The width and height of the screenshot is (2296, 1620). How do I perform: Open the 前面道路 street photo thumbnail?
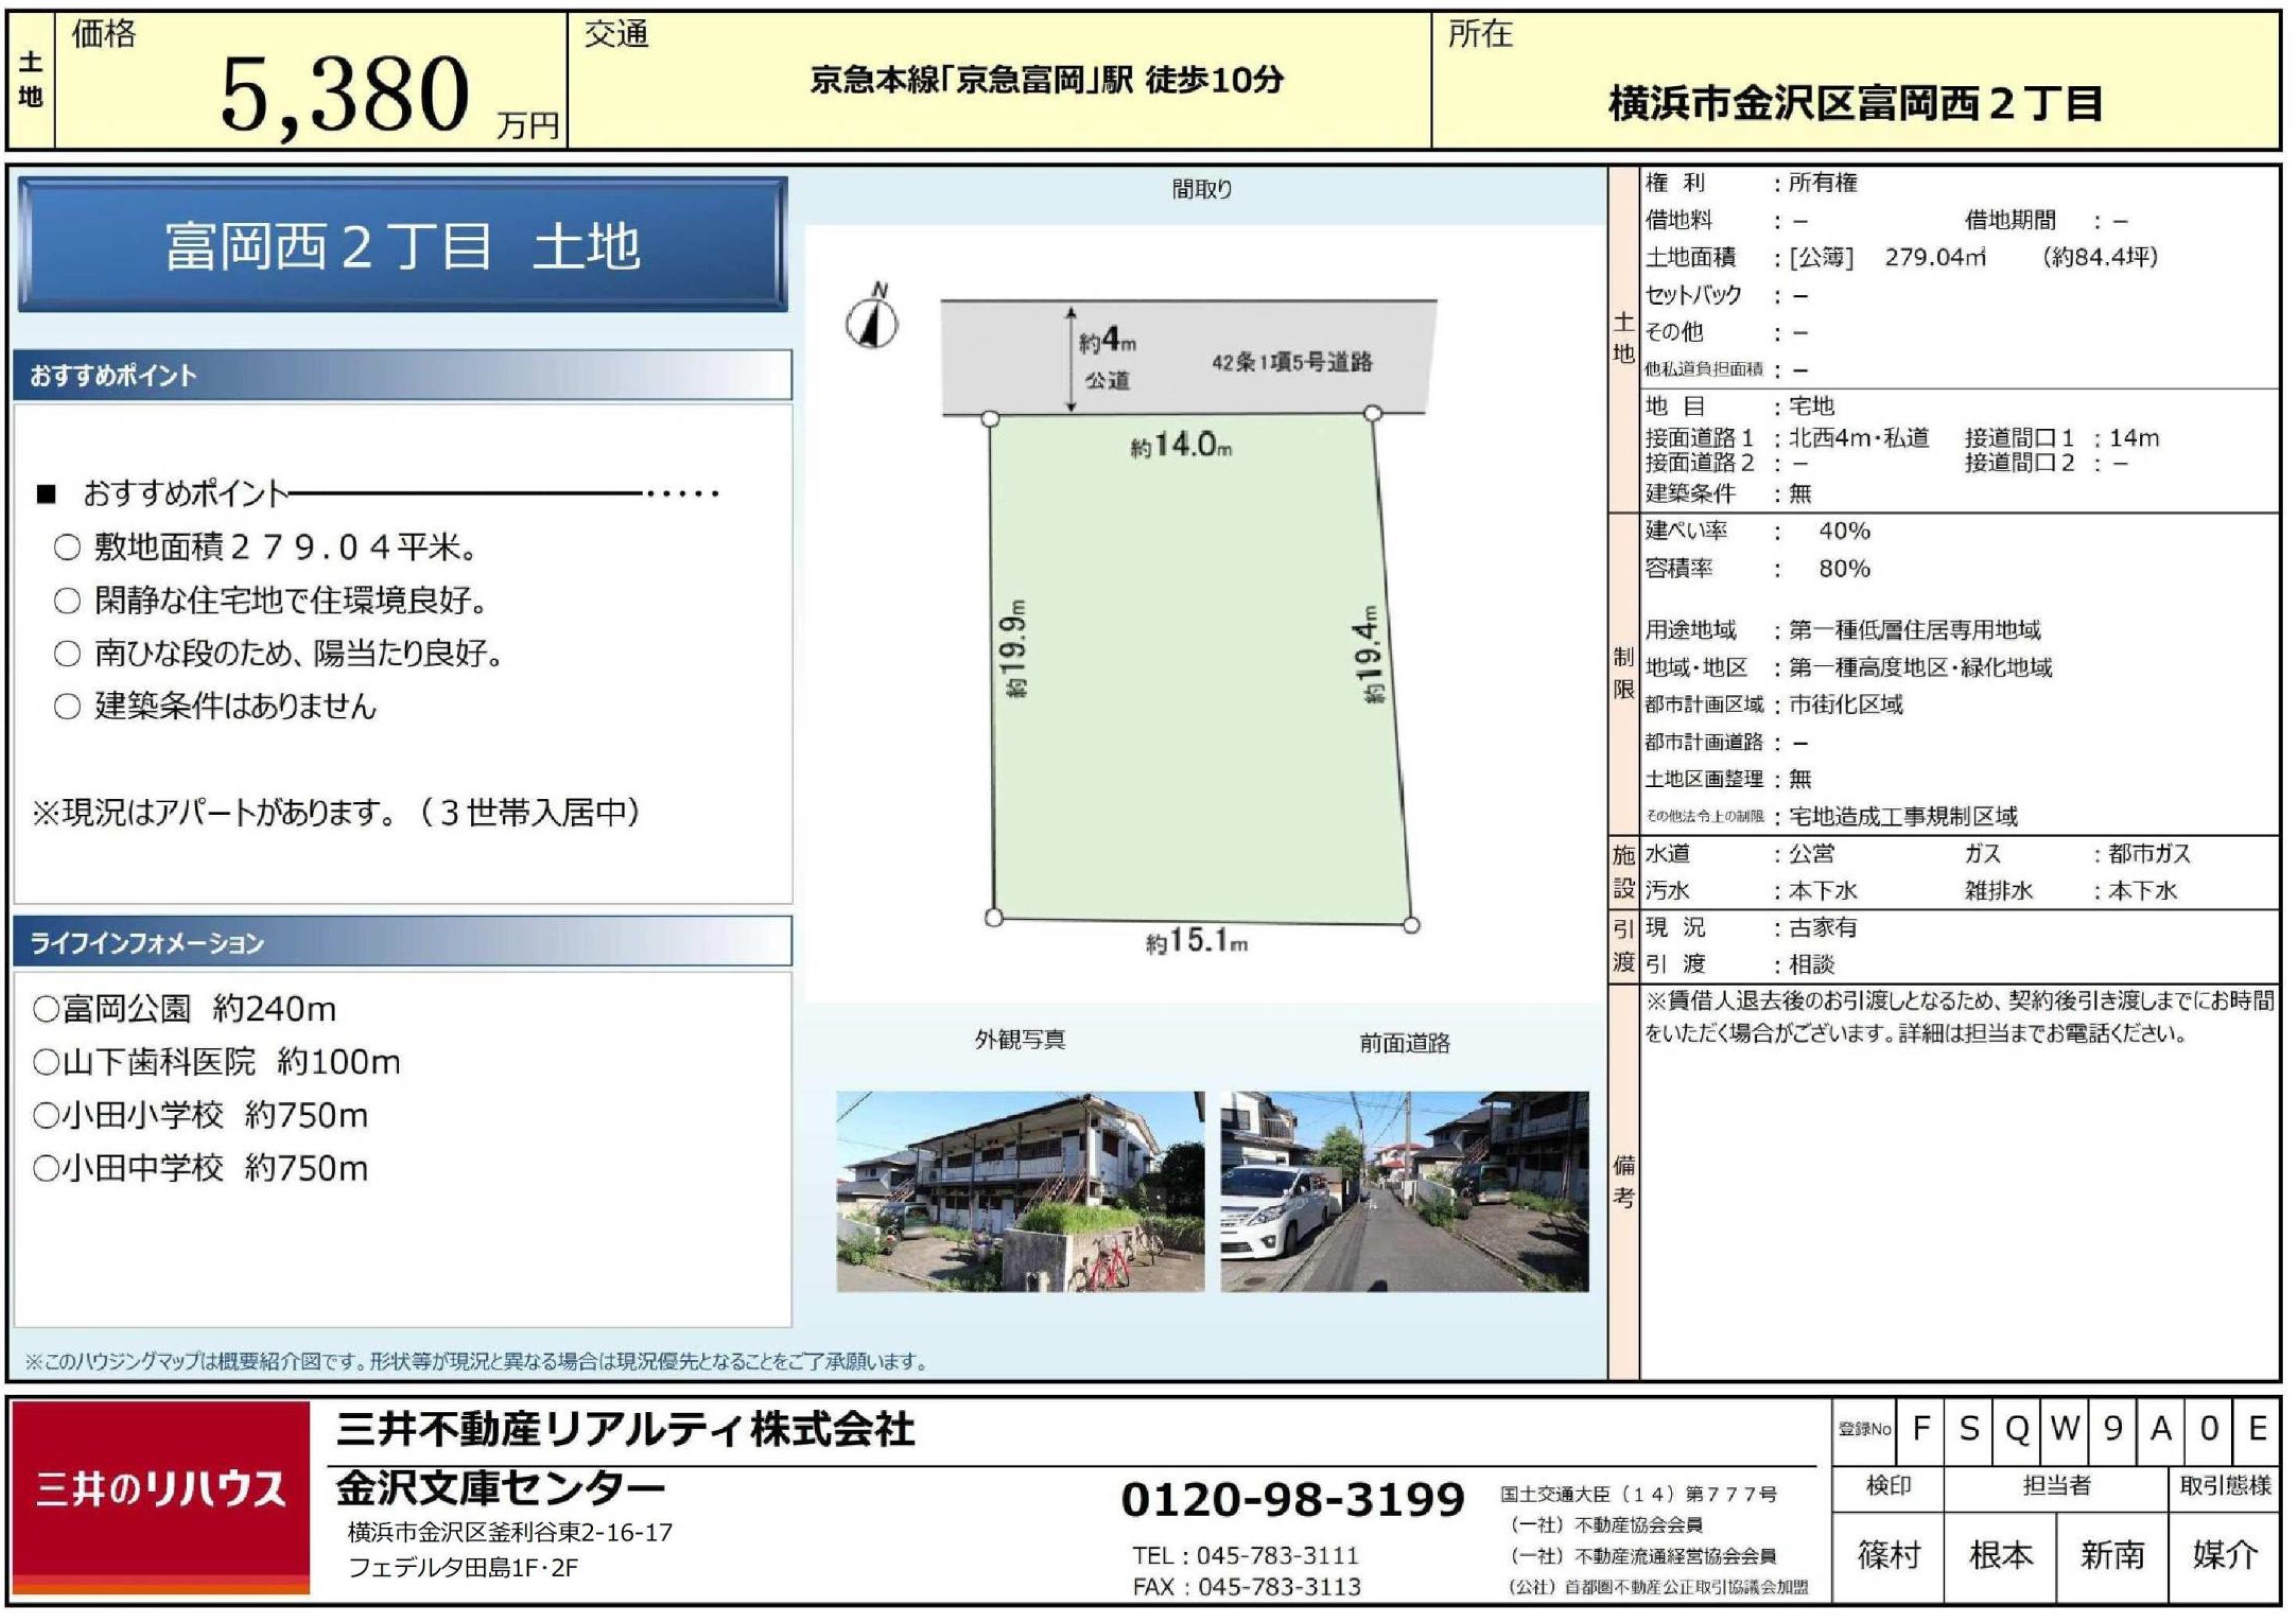coord(1404,1192)
